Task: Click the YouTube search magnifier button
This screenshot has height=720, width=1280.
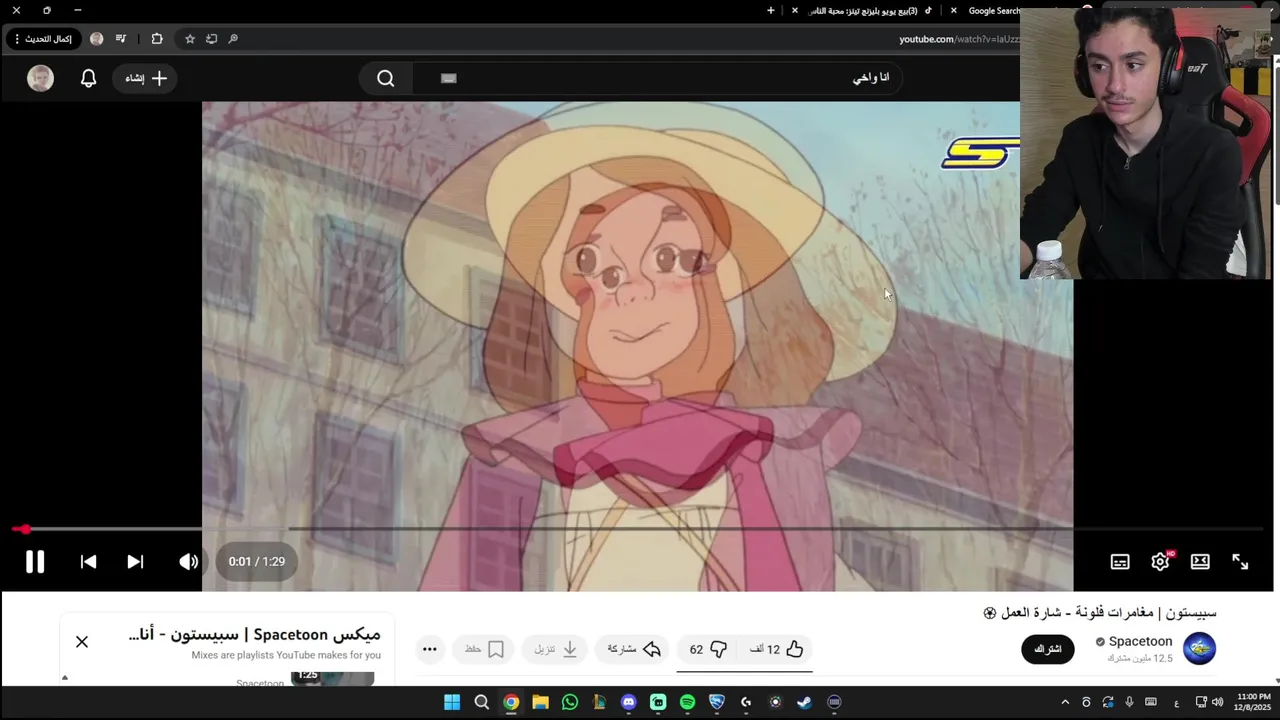Action: point(386,78)
